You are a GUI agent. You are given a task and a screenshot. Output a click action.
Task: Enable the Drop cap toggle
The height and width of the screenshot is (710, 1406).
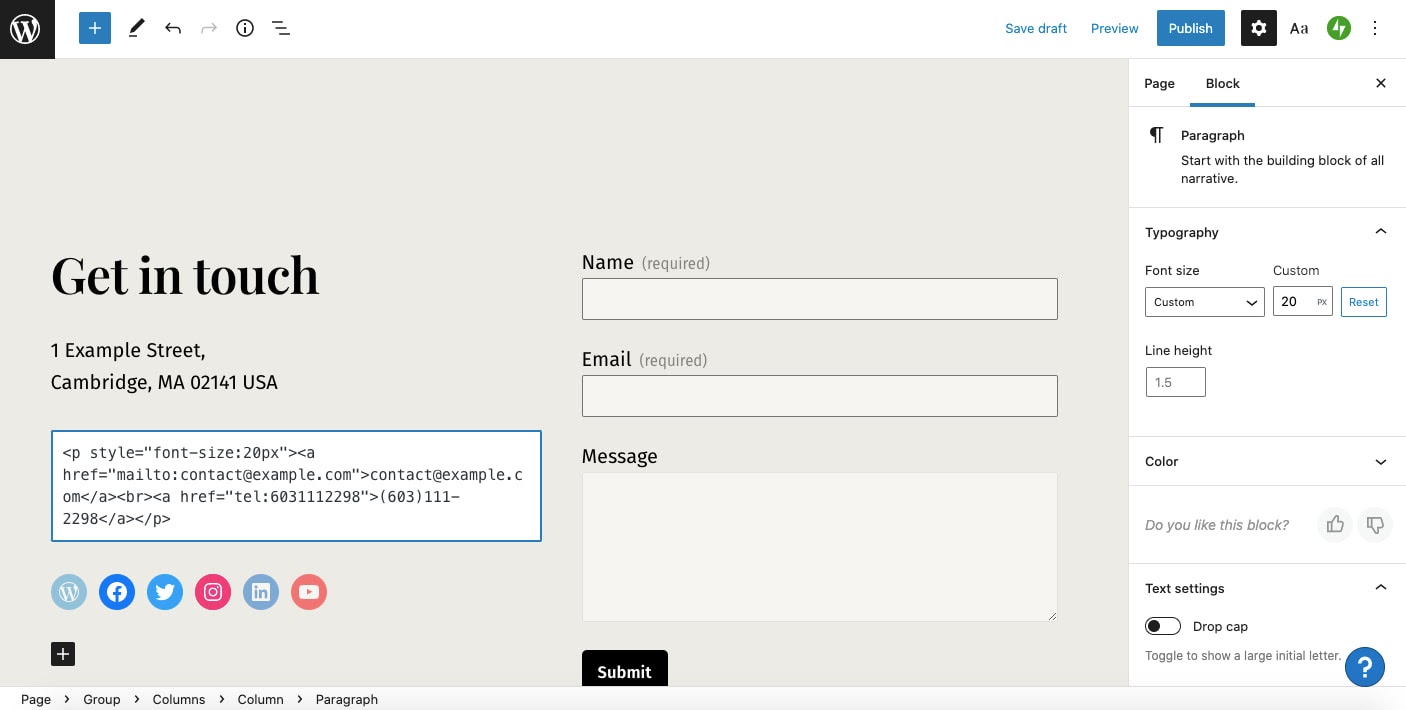pyautogui.click(x=1163, y=626)
